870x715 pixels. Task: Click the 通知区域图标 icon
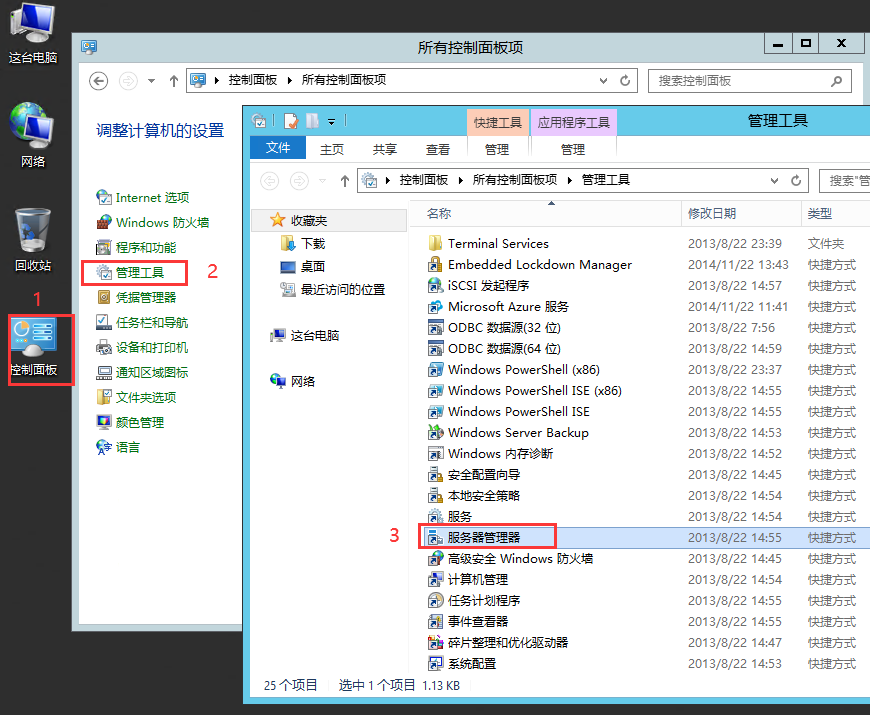click(x=104, y=372)
